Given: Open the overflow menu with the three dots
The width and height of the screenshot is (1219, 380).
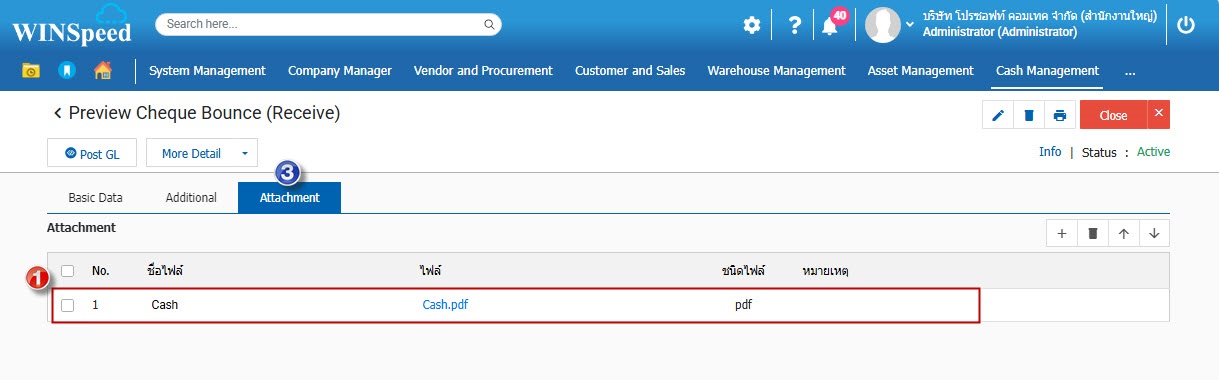Looking at the screenshot, I should (1130, 71).
